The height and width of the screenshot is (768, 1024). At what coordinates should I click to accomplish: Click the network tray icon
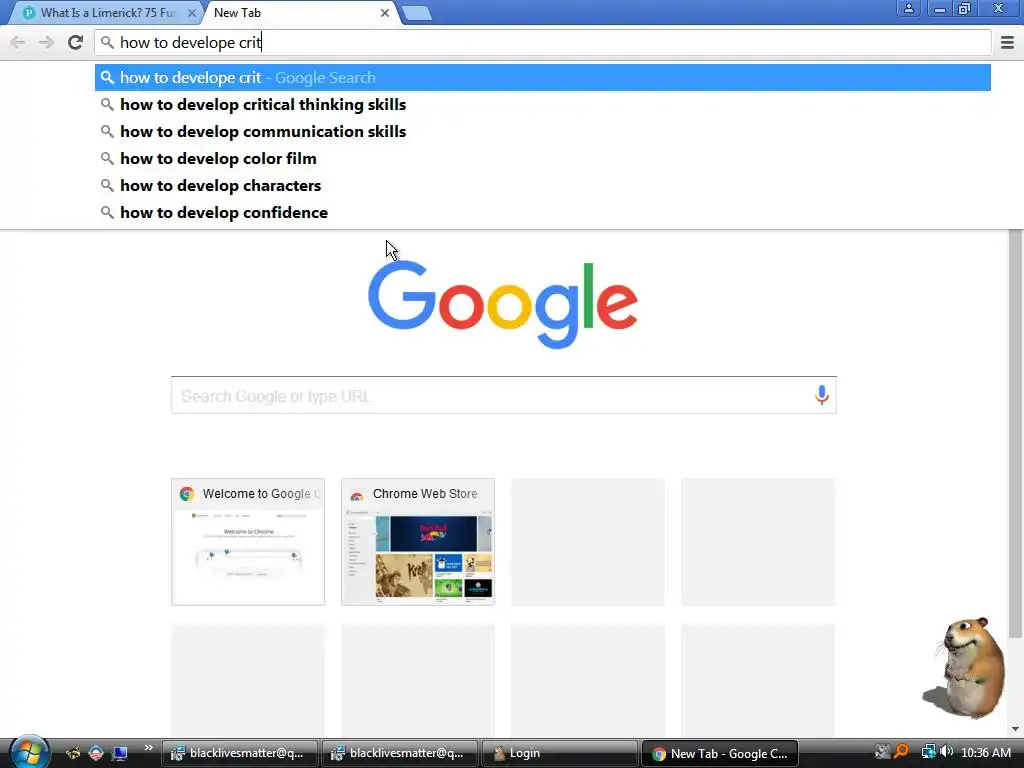[x=928, y=752]
